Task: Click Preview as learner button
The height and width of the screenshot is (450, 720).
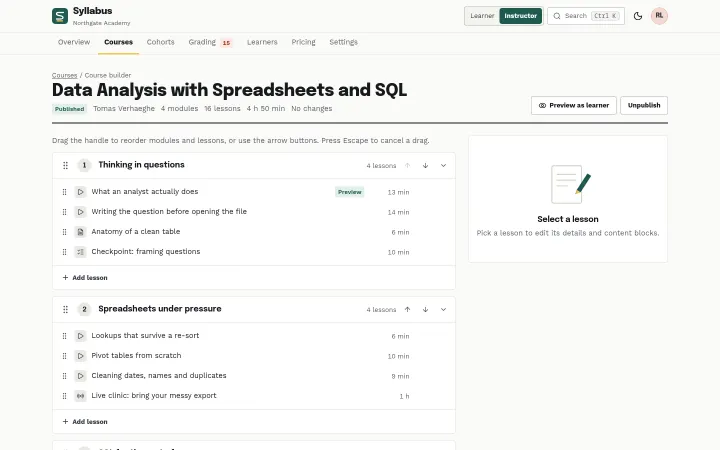Action: pyautogui.click(x=574, y=106)
